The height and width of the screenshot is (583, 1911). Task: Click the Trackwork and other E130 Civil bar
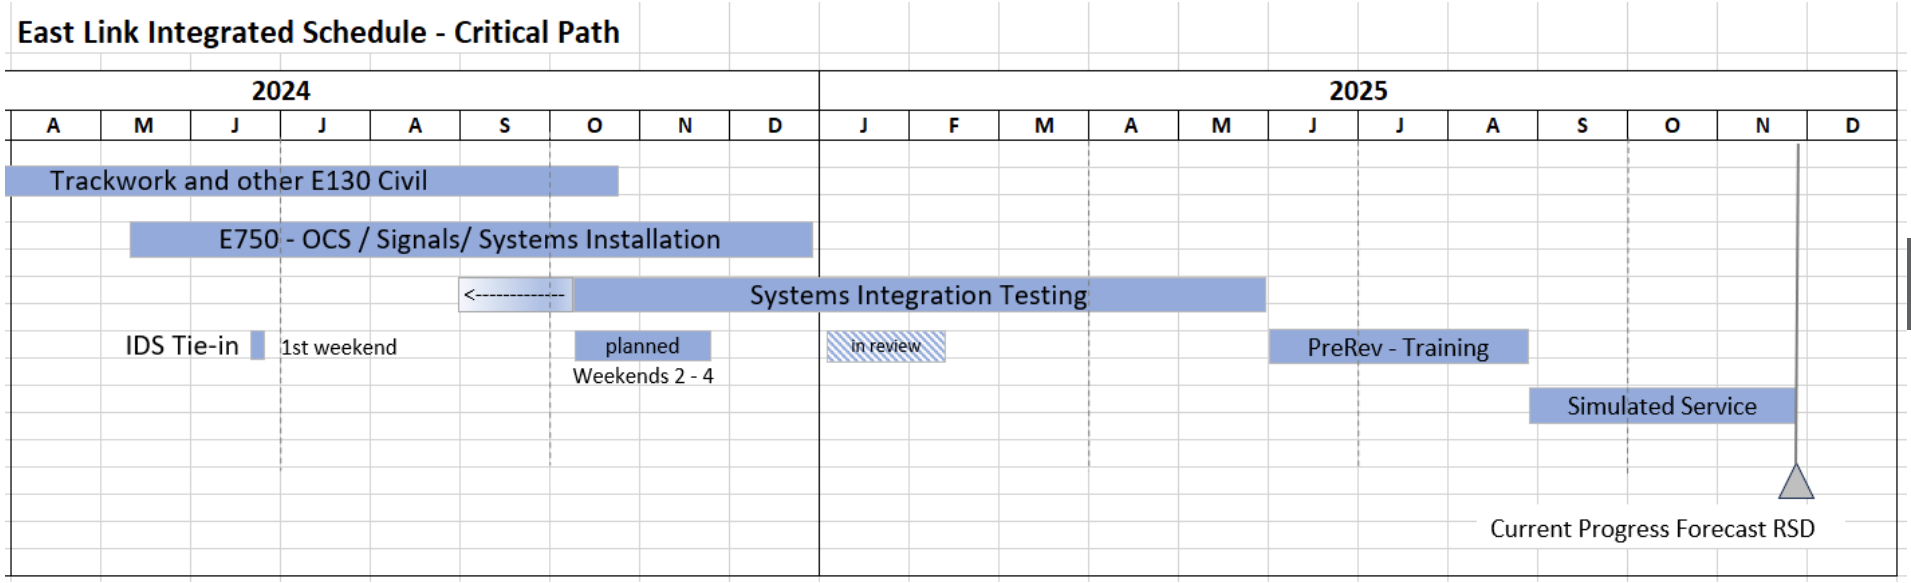tap(311, 181)
